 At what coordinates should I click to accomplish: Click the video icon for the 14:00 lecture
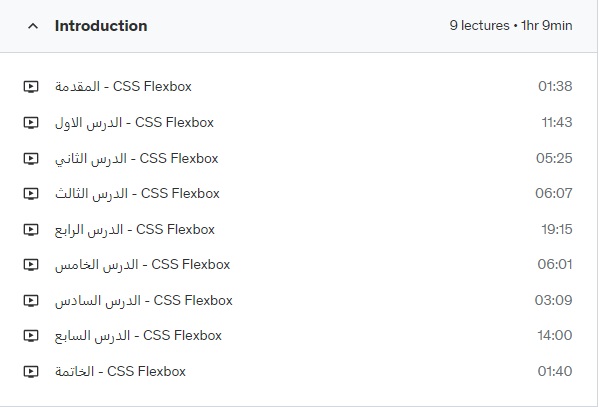(31, 336)
